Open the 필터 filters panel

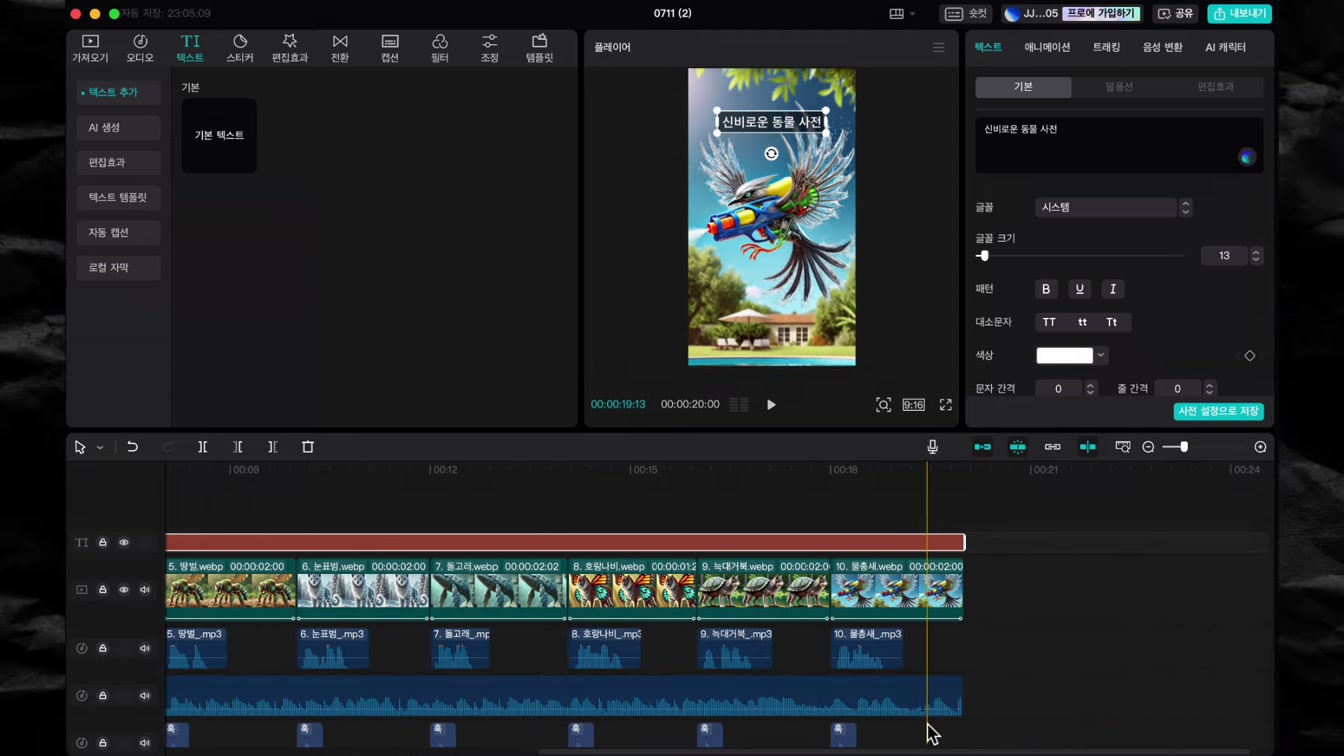[440, 48]
